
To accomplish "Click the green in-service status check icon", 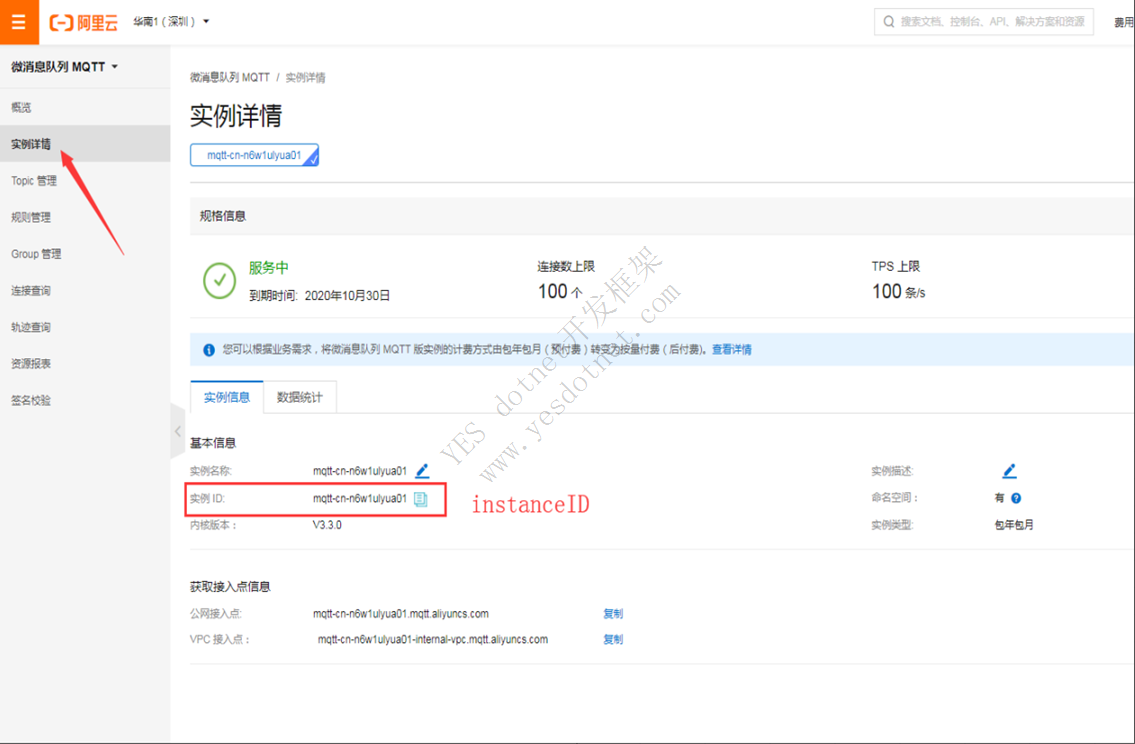I will (x=219, y=281).
